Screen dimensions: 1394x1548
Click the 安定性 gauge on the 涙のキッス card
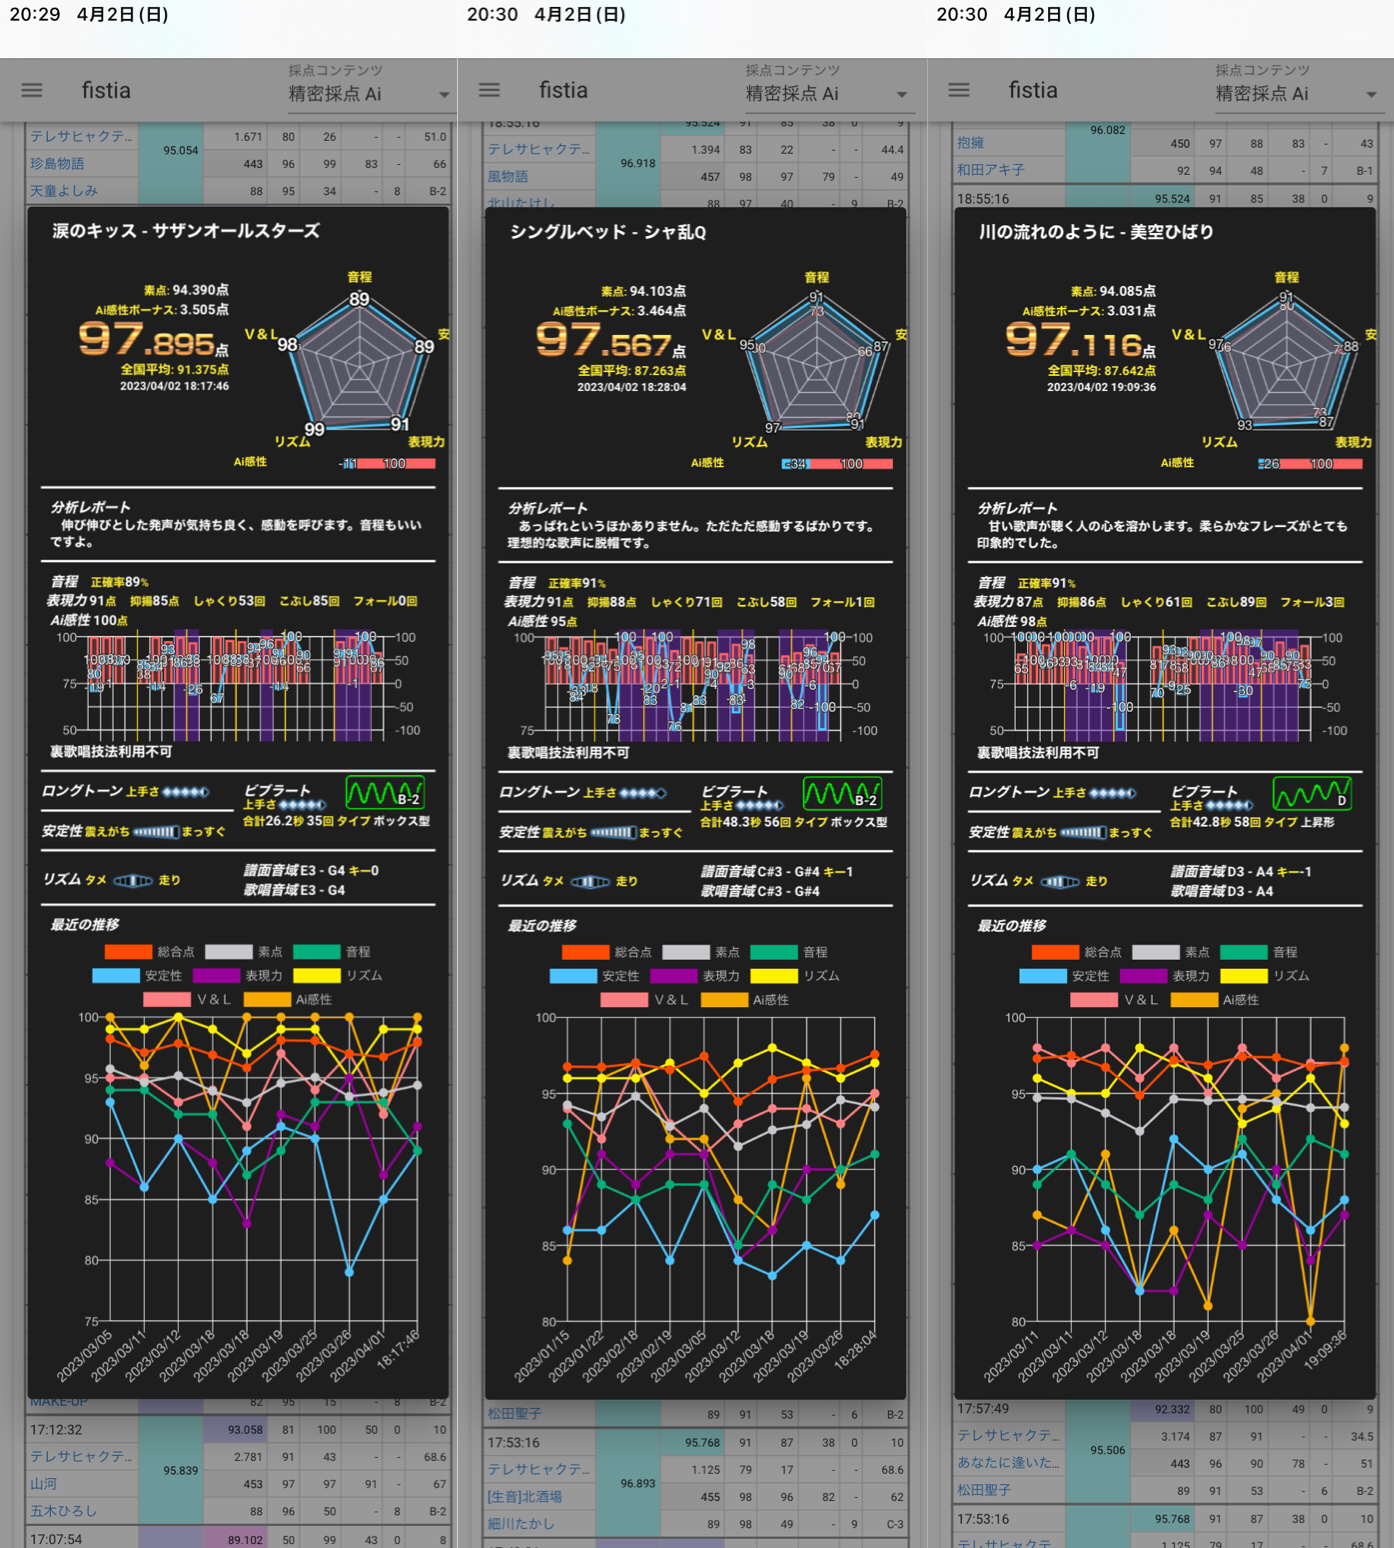[x=156, y=832]
